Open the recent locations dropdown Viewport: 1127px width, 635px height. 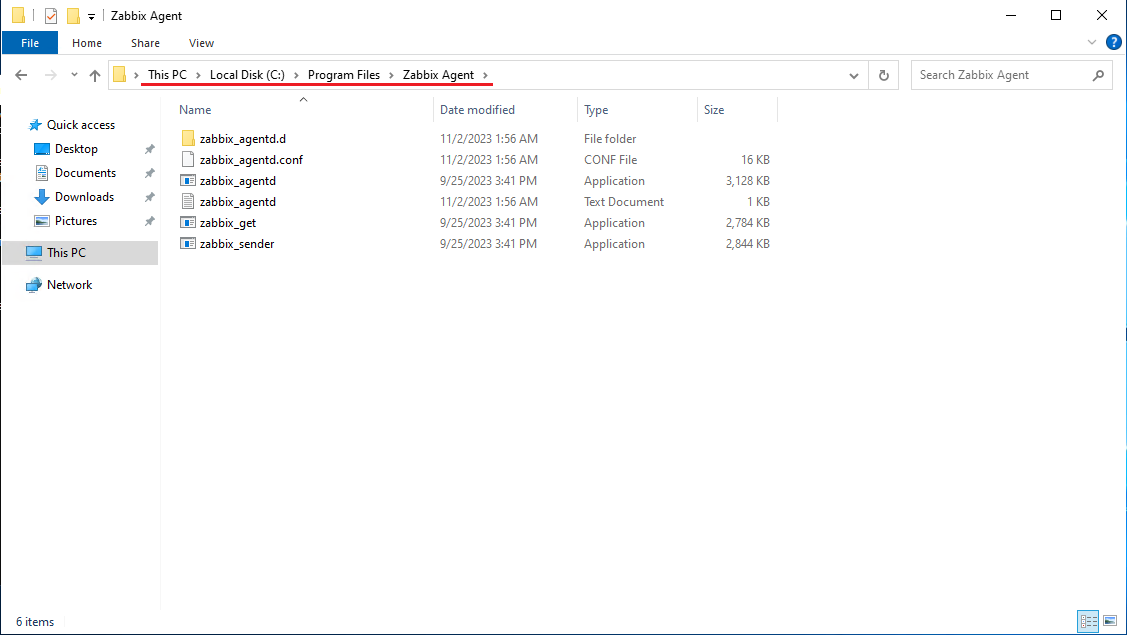point(74,75)
